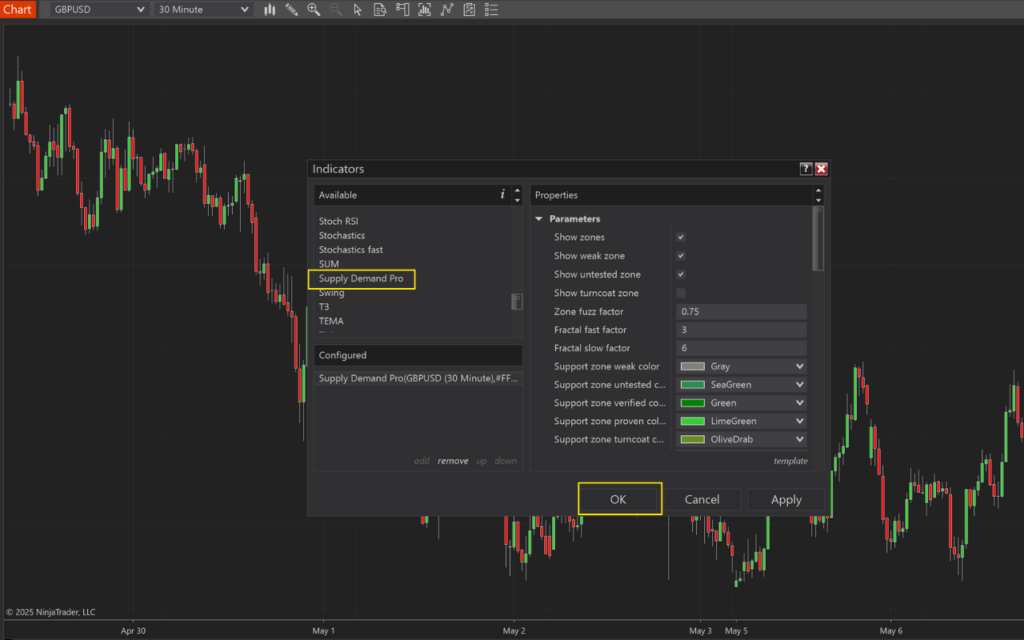Click the zoom in magnifier icon
The height and width of the screenshot is (640, 1024).
tap(314, 10)
